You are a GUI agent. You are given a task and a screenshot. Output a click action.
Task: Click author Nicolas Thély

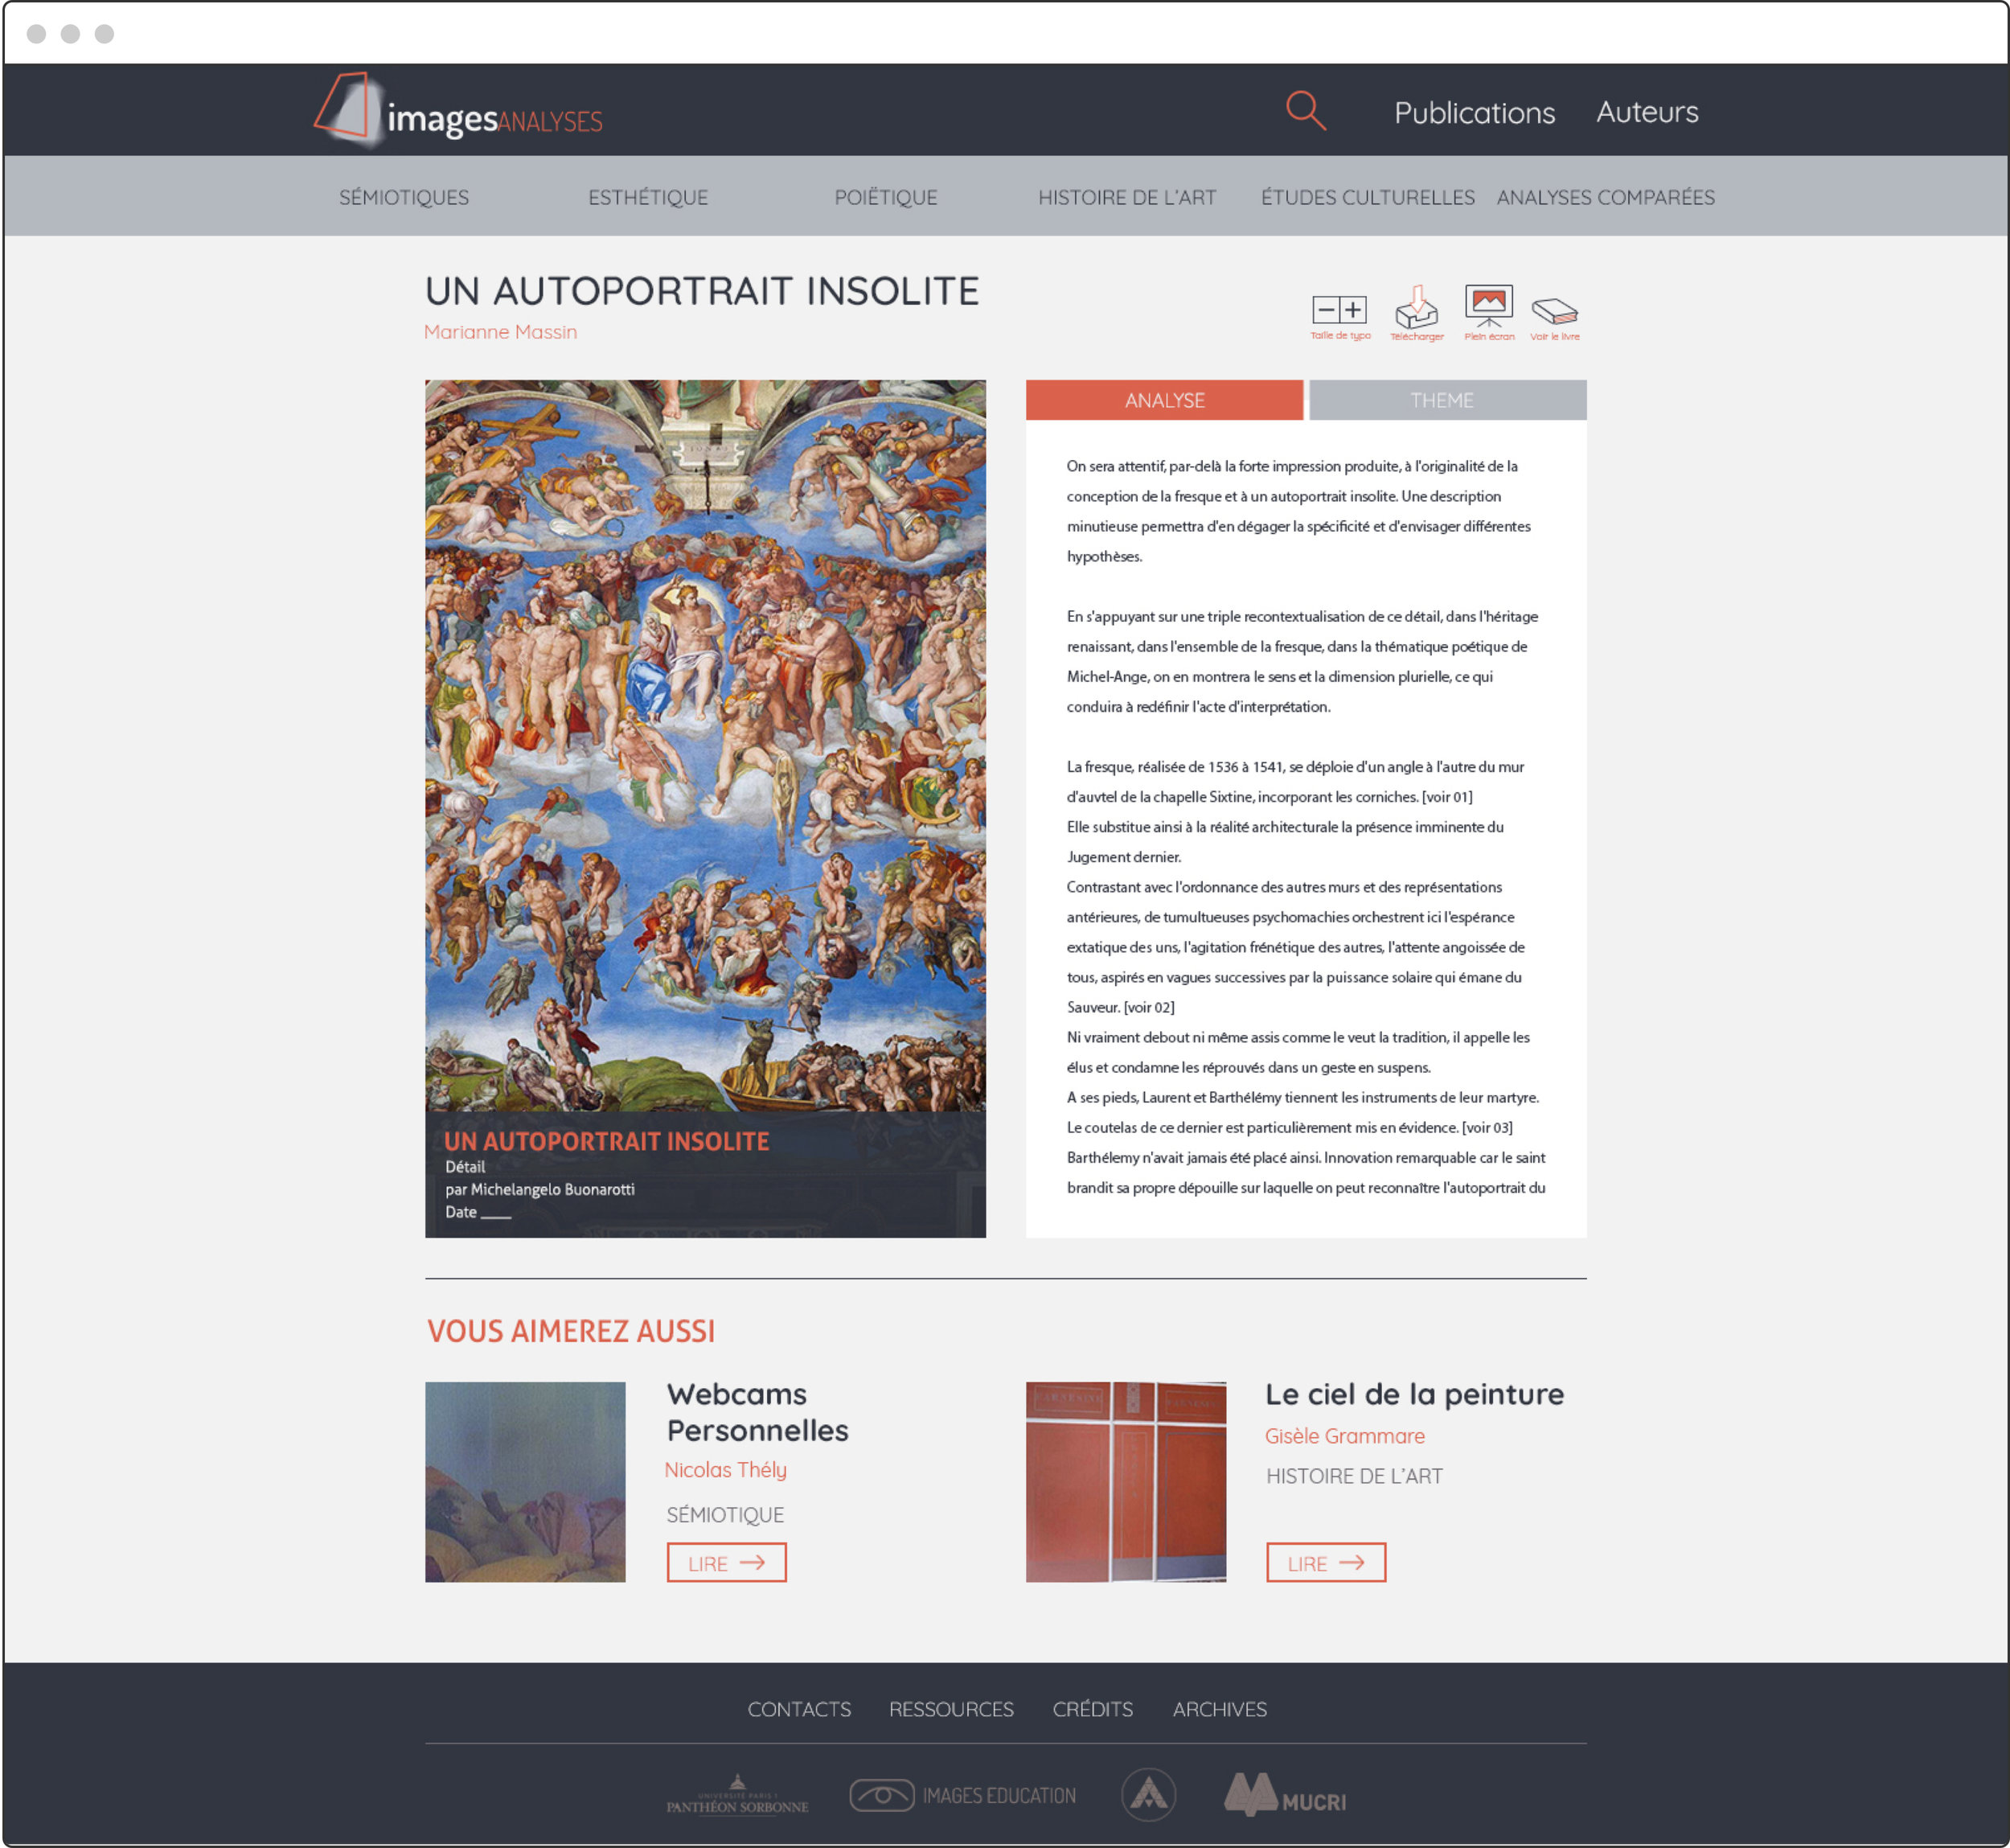(725, 1470)
